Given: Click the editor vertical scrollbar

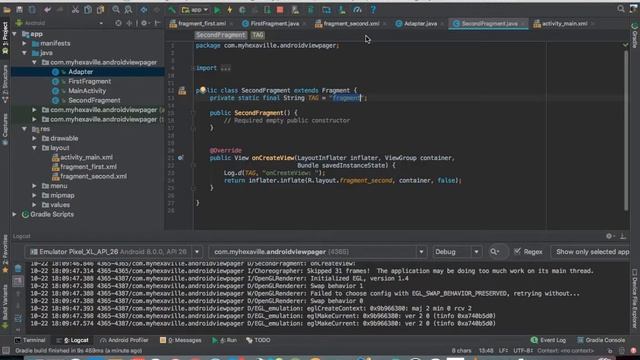Looking at the screenshot, I should (626, 131).
